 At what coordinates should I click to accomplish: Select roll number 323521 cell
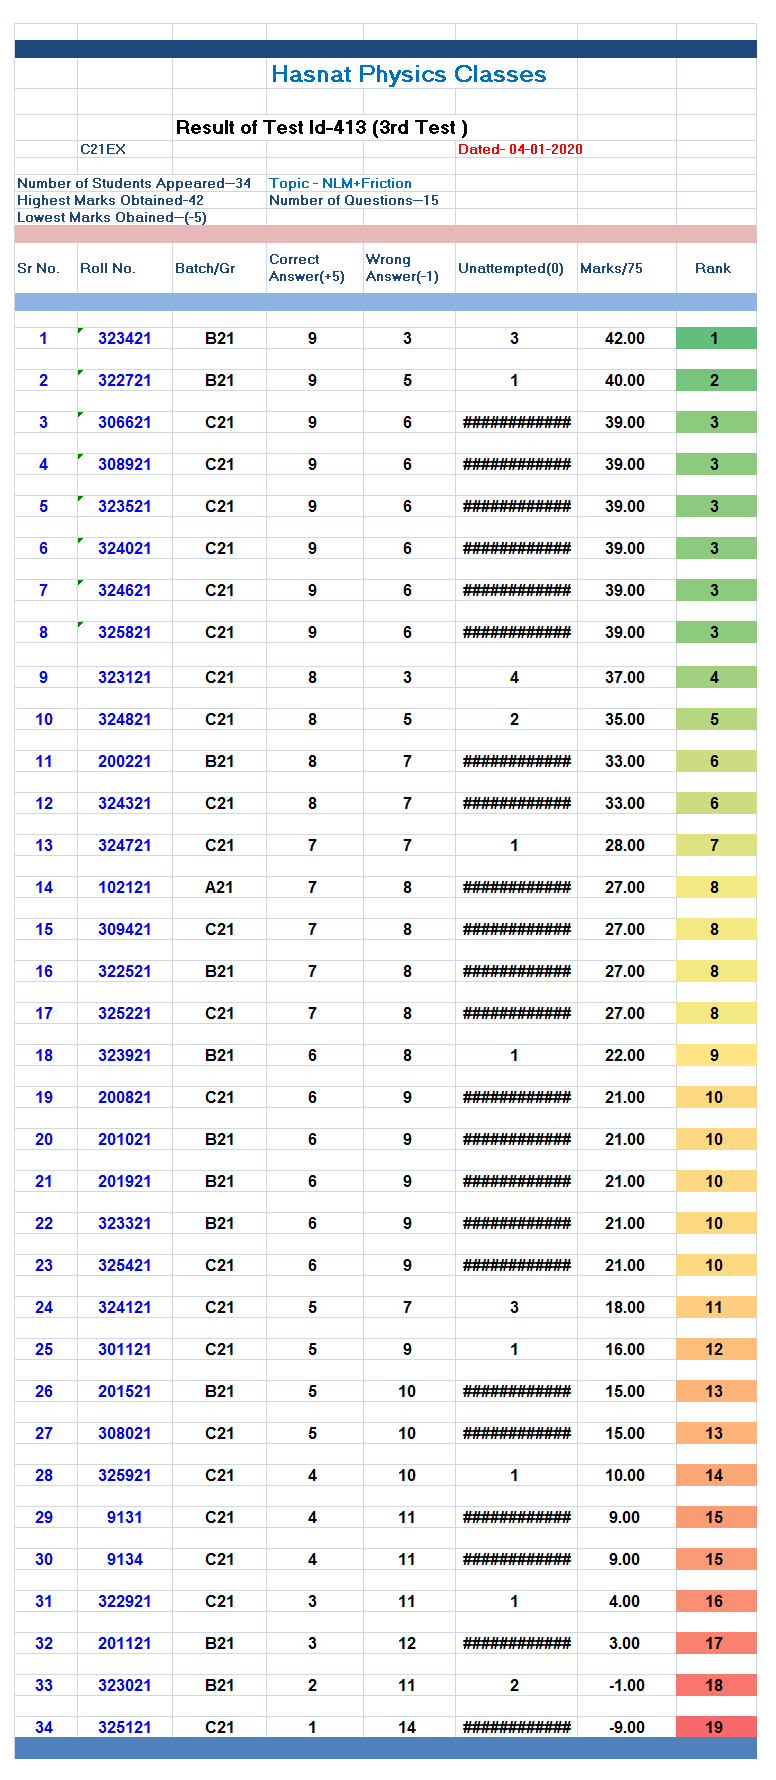click(125, 506)
